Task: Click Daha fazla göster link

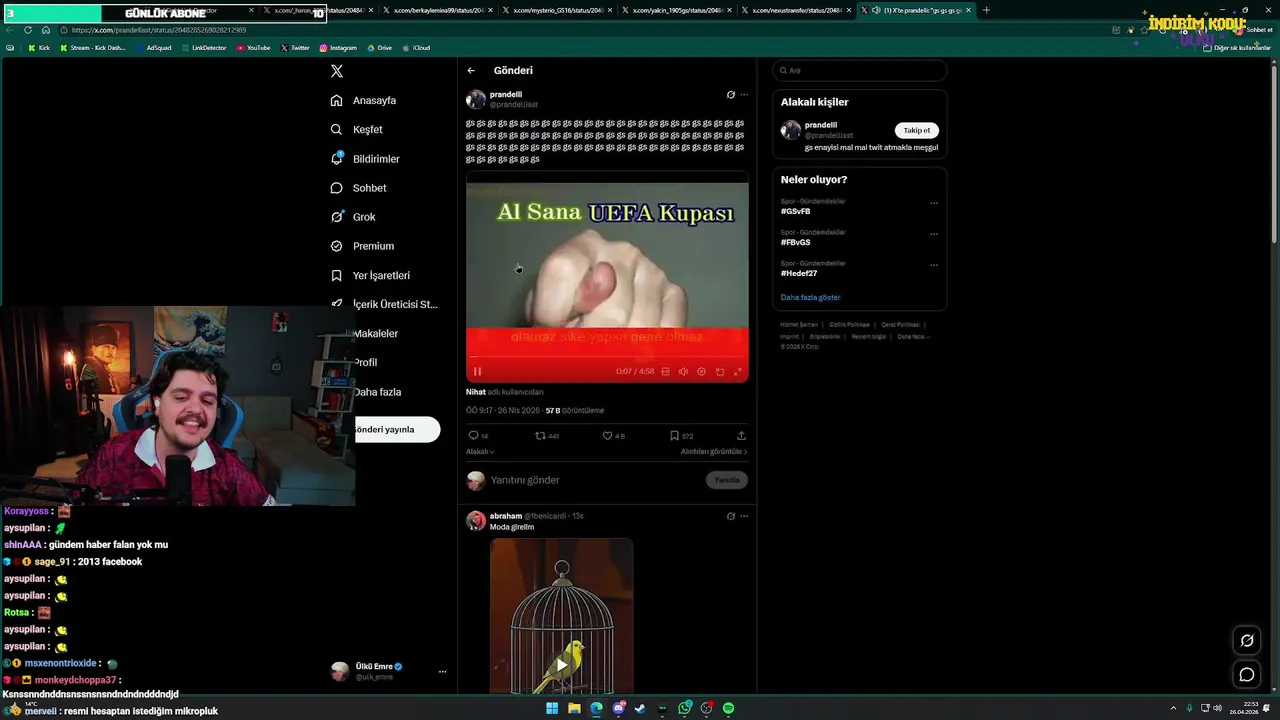Action: point(811,297)
